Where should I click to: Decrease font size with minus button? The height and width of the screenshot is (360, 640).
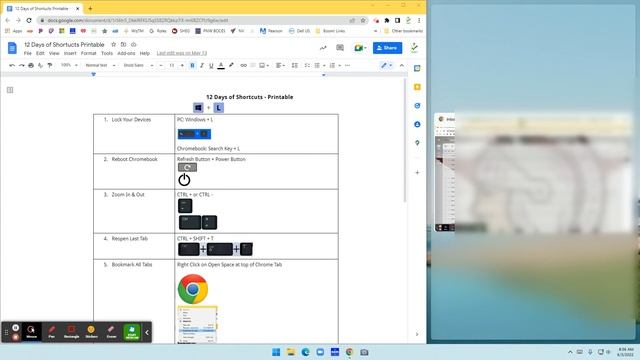[161, 65]
